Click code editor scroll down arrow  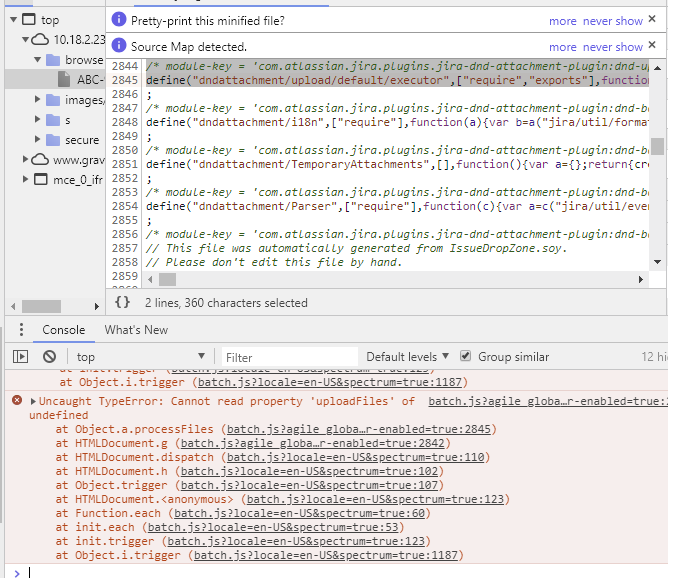coord(657,262)
